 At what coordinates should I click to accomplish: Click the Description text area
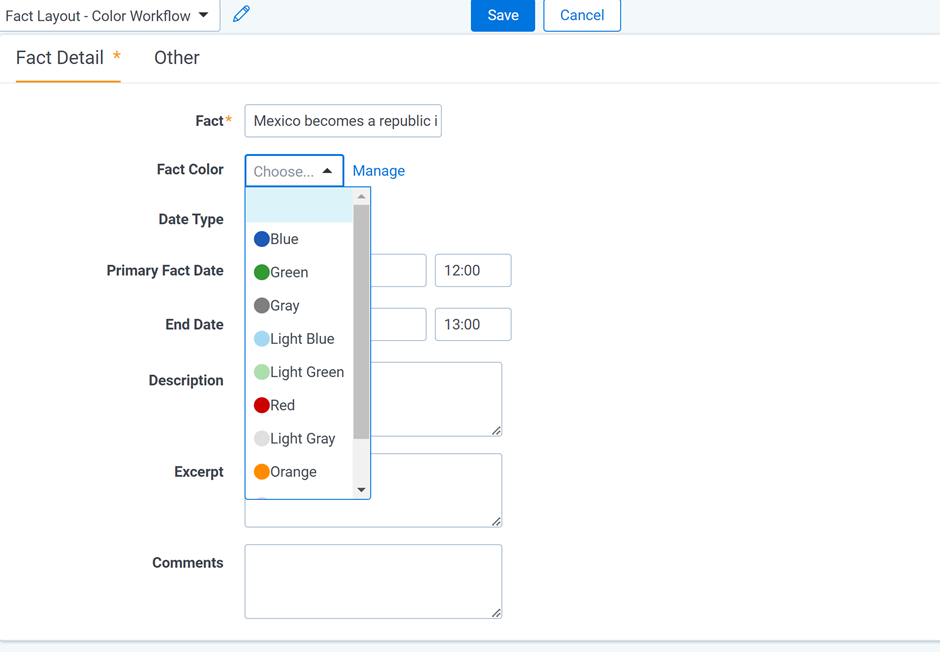(x=436, y=399)
